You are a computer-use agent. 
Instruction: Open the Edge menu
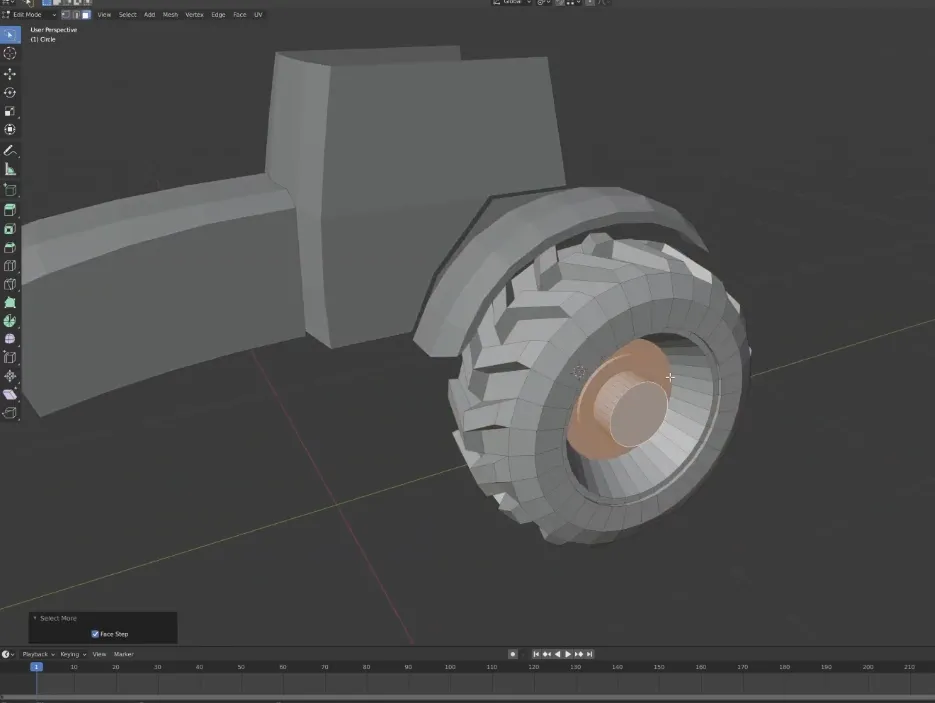click(x=218, y=15)
